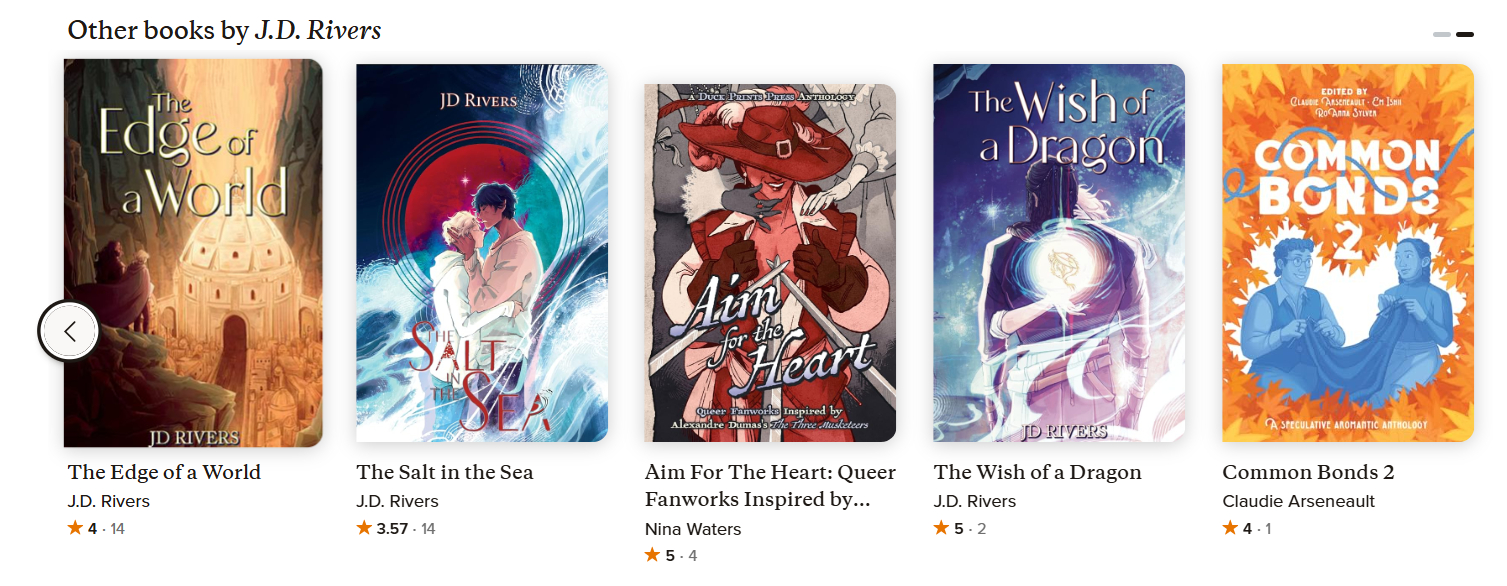
Task: Click the star icon under Aim For The Heart
Action: pyautogui.click(x=653, y=555)
